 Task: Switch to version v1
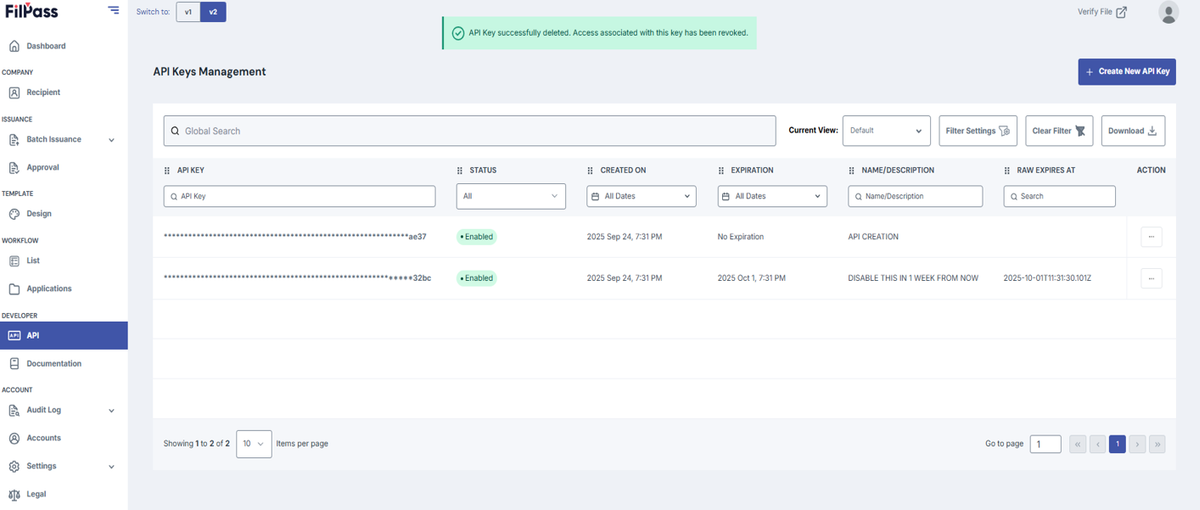(x=187, y=12)
